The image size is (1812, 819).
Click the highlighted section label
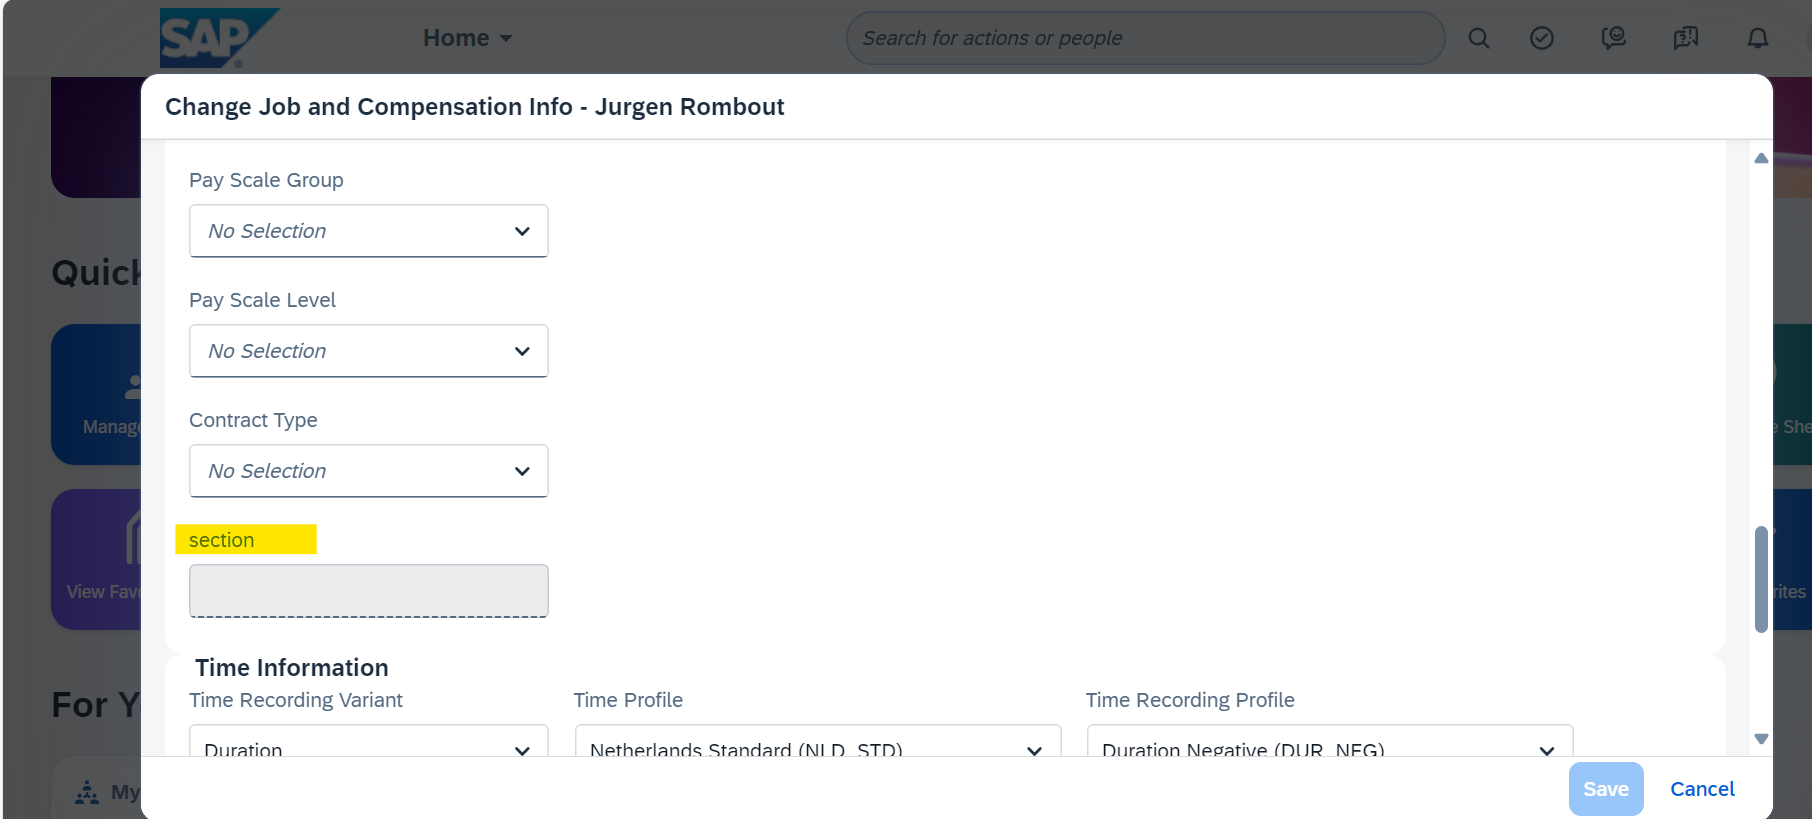221,540
